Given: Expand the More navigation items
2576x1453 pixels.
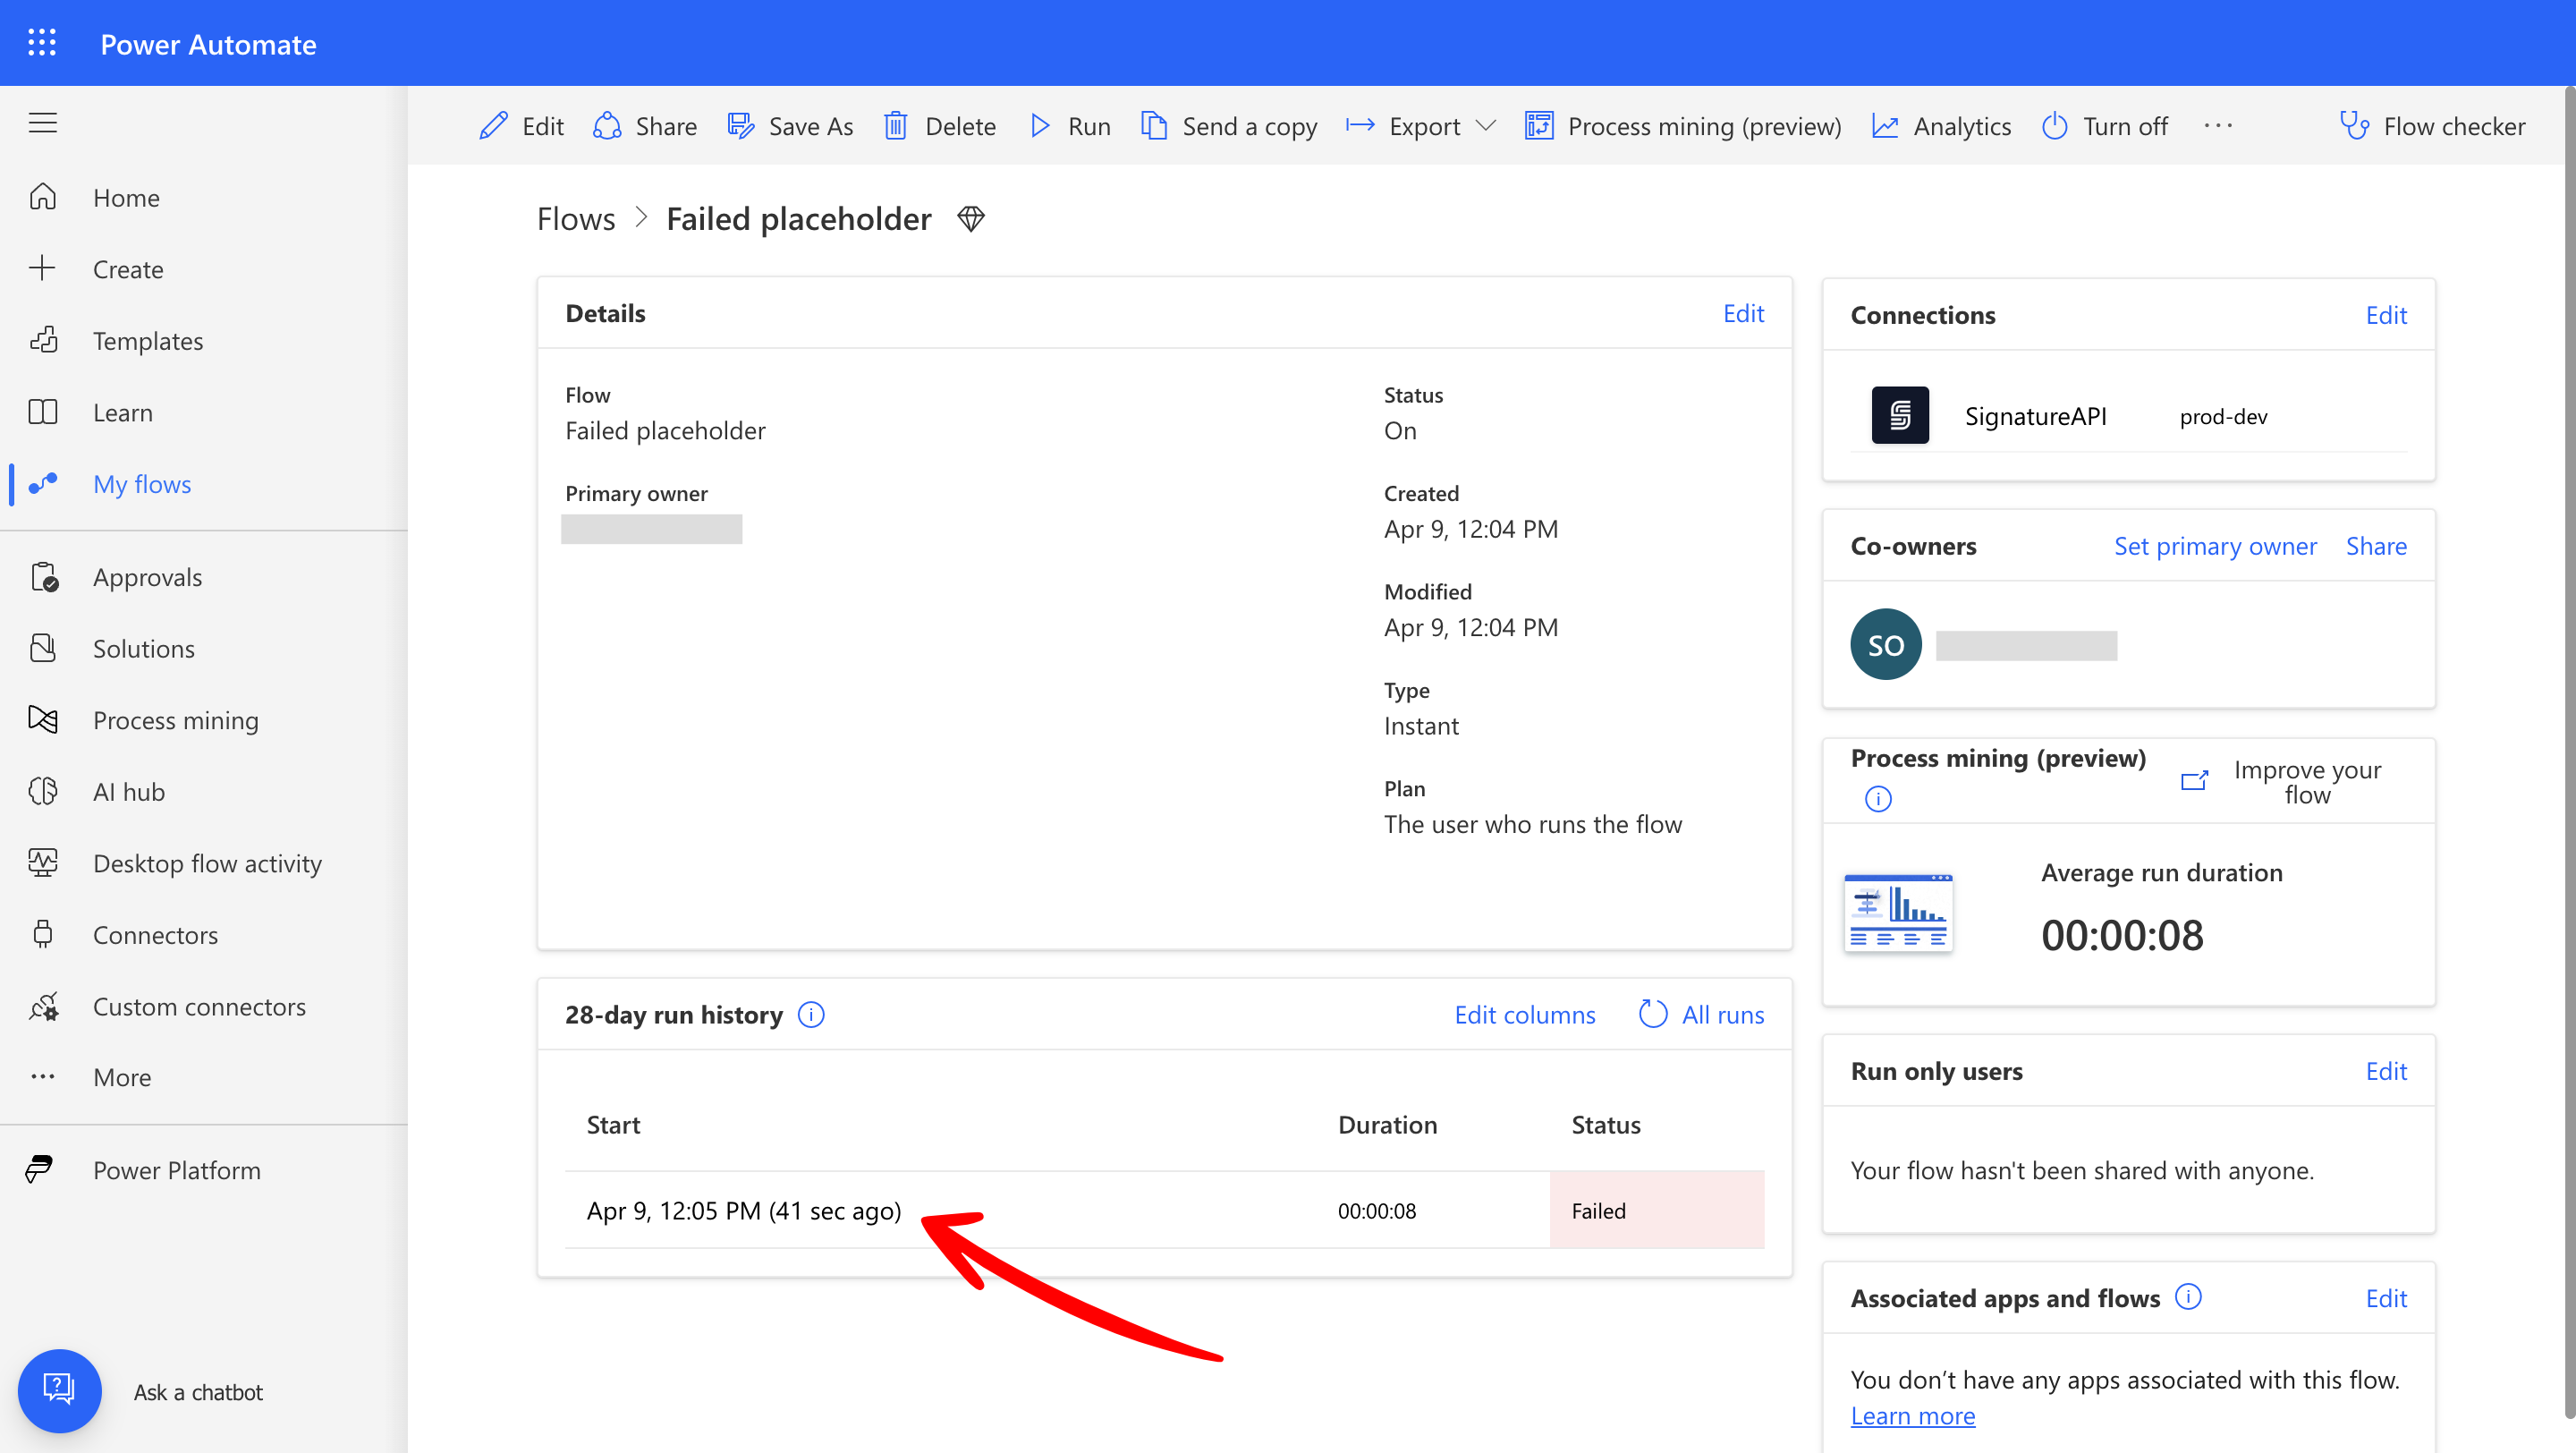Looking at the screenshot, I should [x=122, y=1077].
